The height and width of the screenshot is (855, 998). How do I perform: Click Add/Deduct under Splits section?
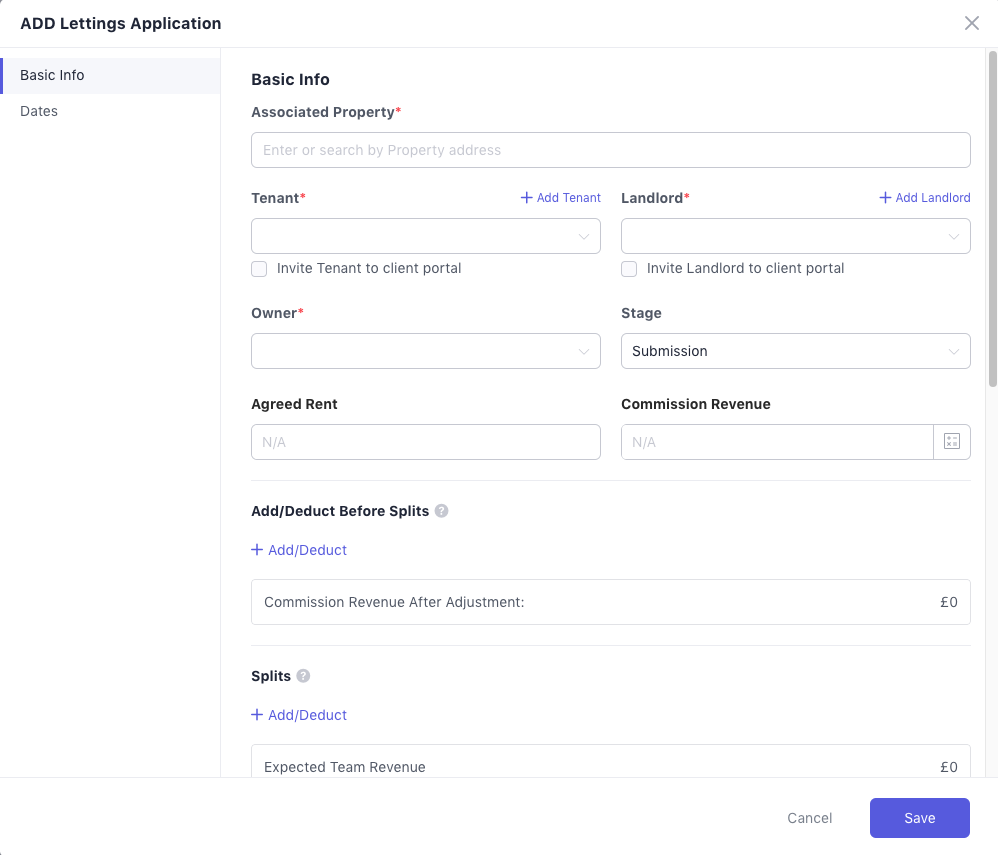pyautogui.click(x=299, y=715)
